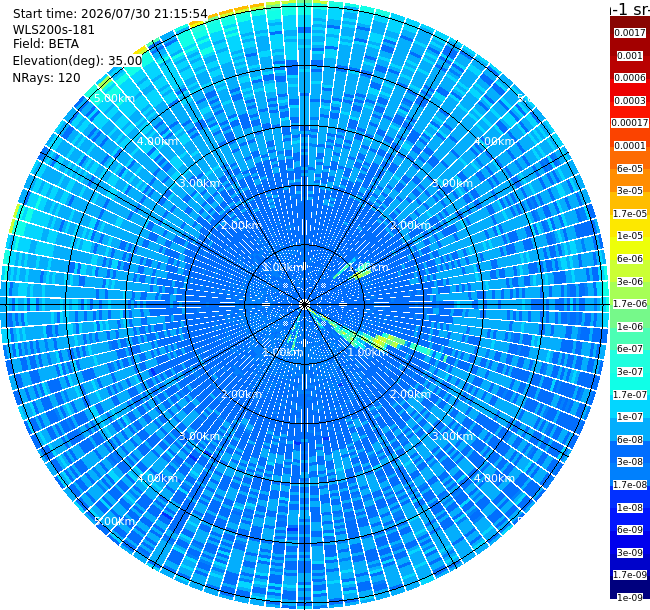Click the upper-right 4.00km range label
Image resolution: width=650 pixels, height=610 pixels.
(494, 141)
